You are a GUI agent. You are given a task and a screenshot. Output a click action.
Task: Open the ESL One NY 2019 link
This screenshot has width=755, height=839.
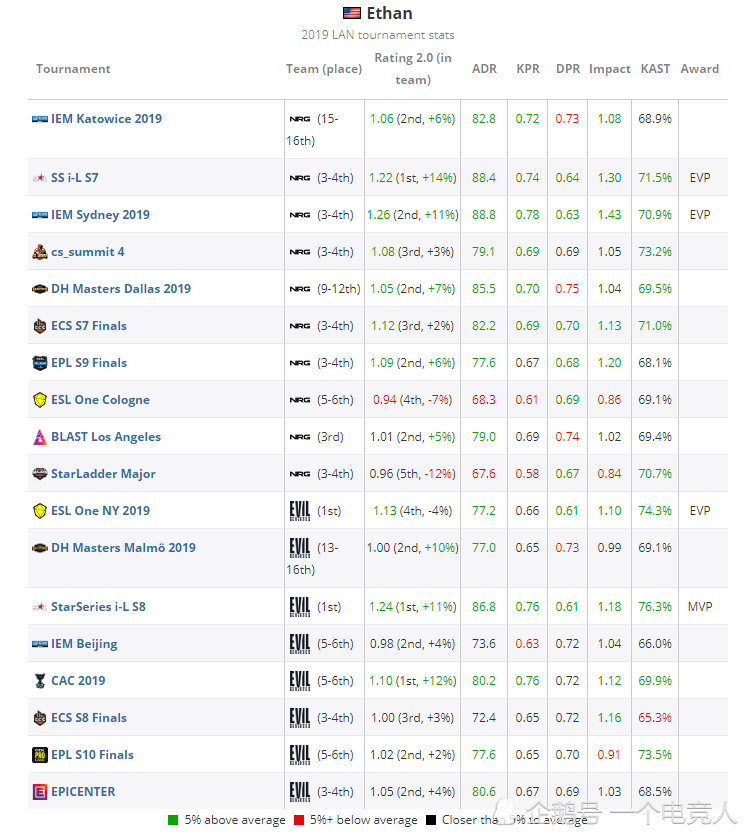pyautogui.click(x=100, y=511)
